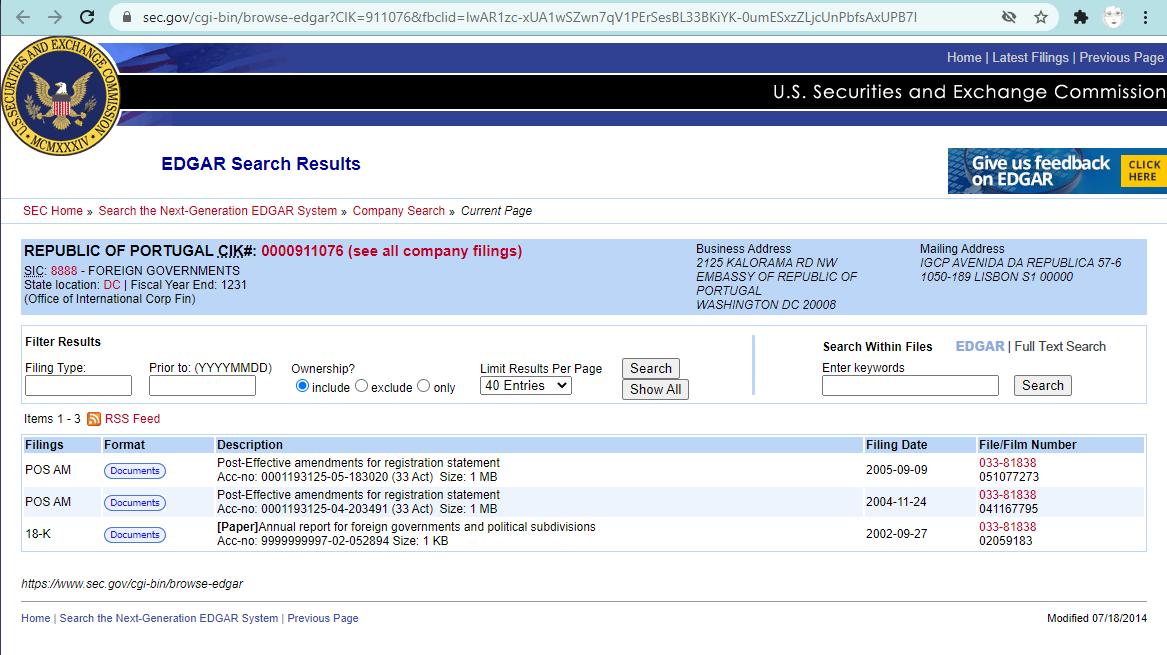Screen dimensions: 1167x655
Task: Go to Previous Page in the top banner
Action: tap(1122, 57)
